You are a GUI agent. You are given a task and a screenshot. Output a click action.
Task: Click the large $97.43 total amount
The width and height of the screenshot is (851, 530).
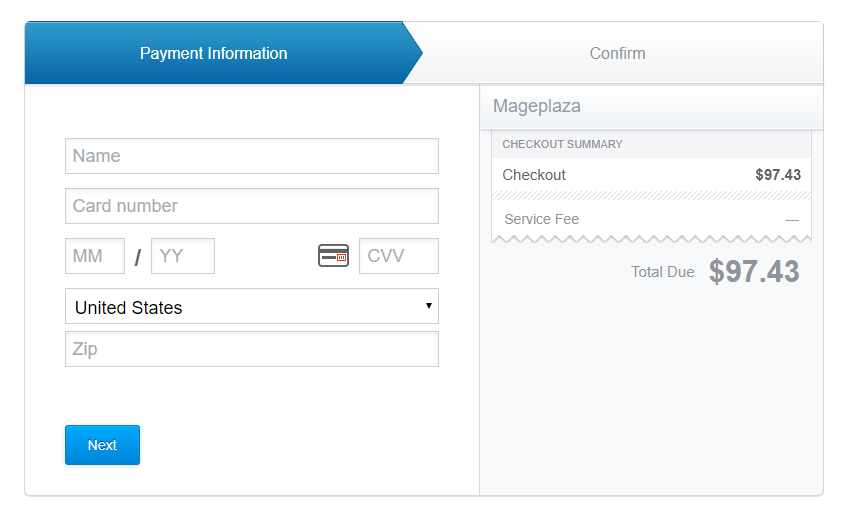[754, 271]
